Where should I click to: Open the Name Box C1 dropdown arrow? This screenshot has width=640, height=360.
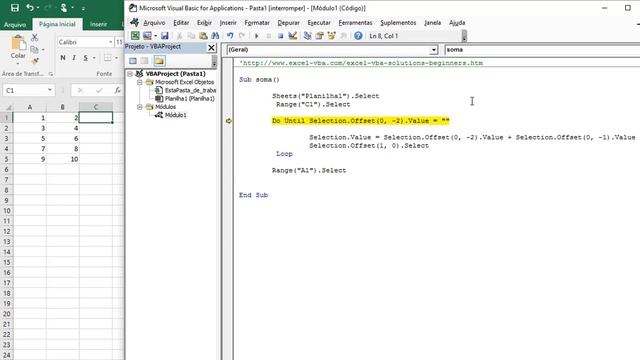pyautogui.click(x=49, y=90)
